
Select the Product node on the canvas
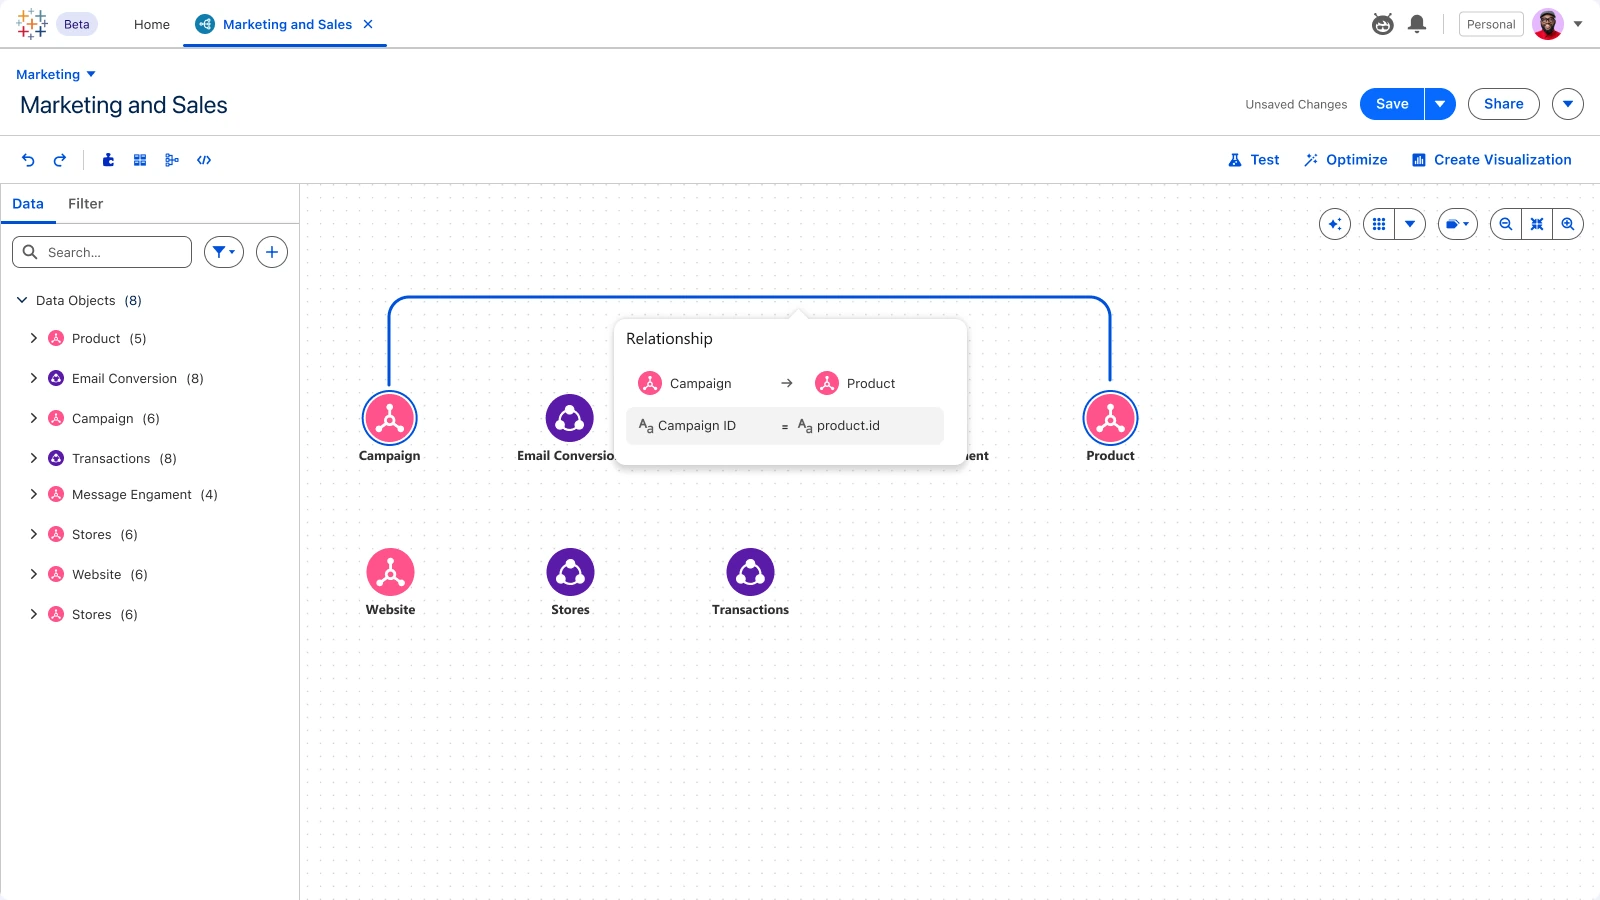[x=1111, y=418]
